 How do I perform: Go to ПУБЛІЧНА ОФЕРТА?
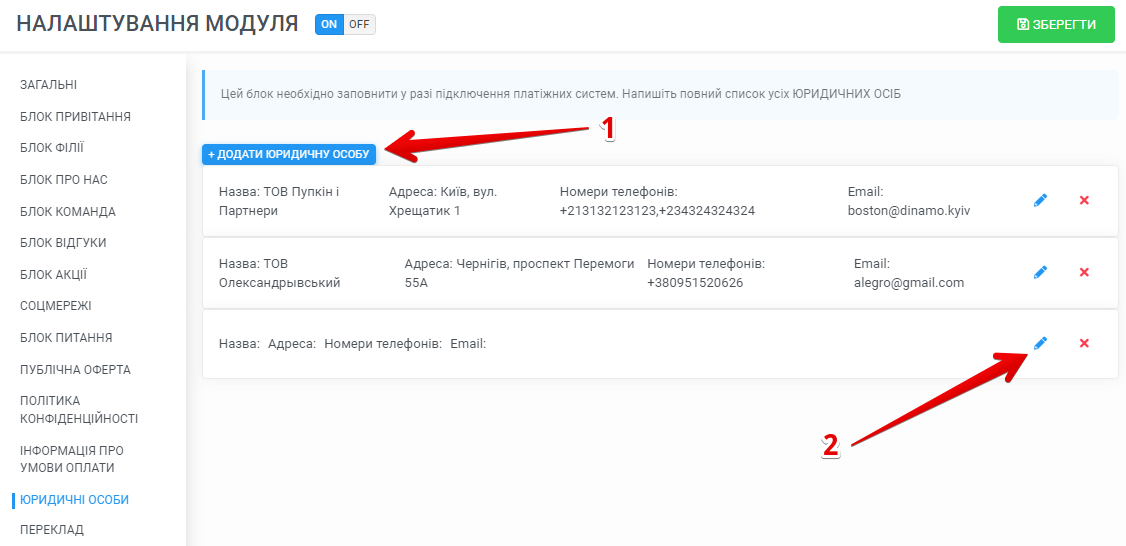click(x=75, y=370)
